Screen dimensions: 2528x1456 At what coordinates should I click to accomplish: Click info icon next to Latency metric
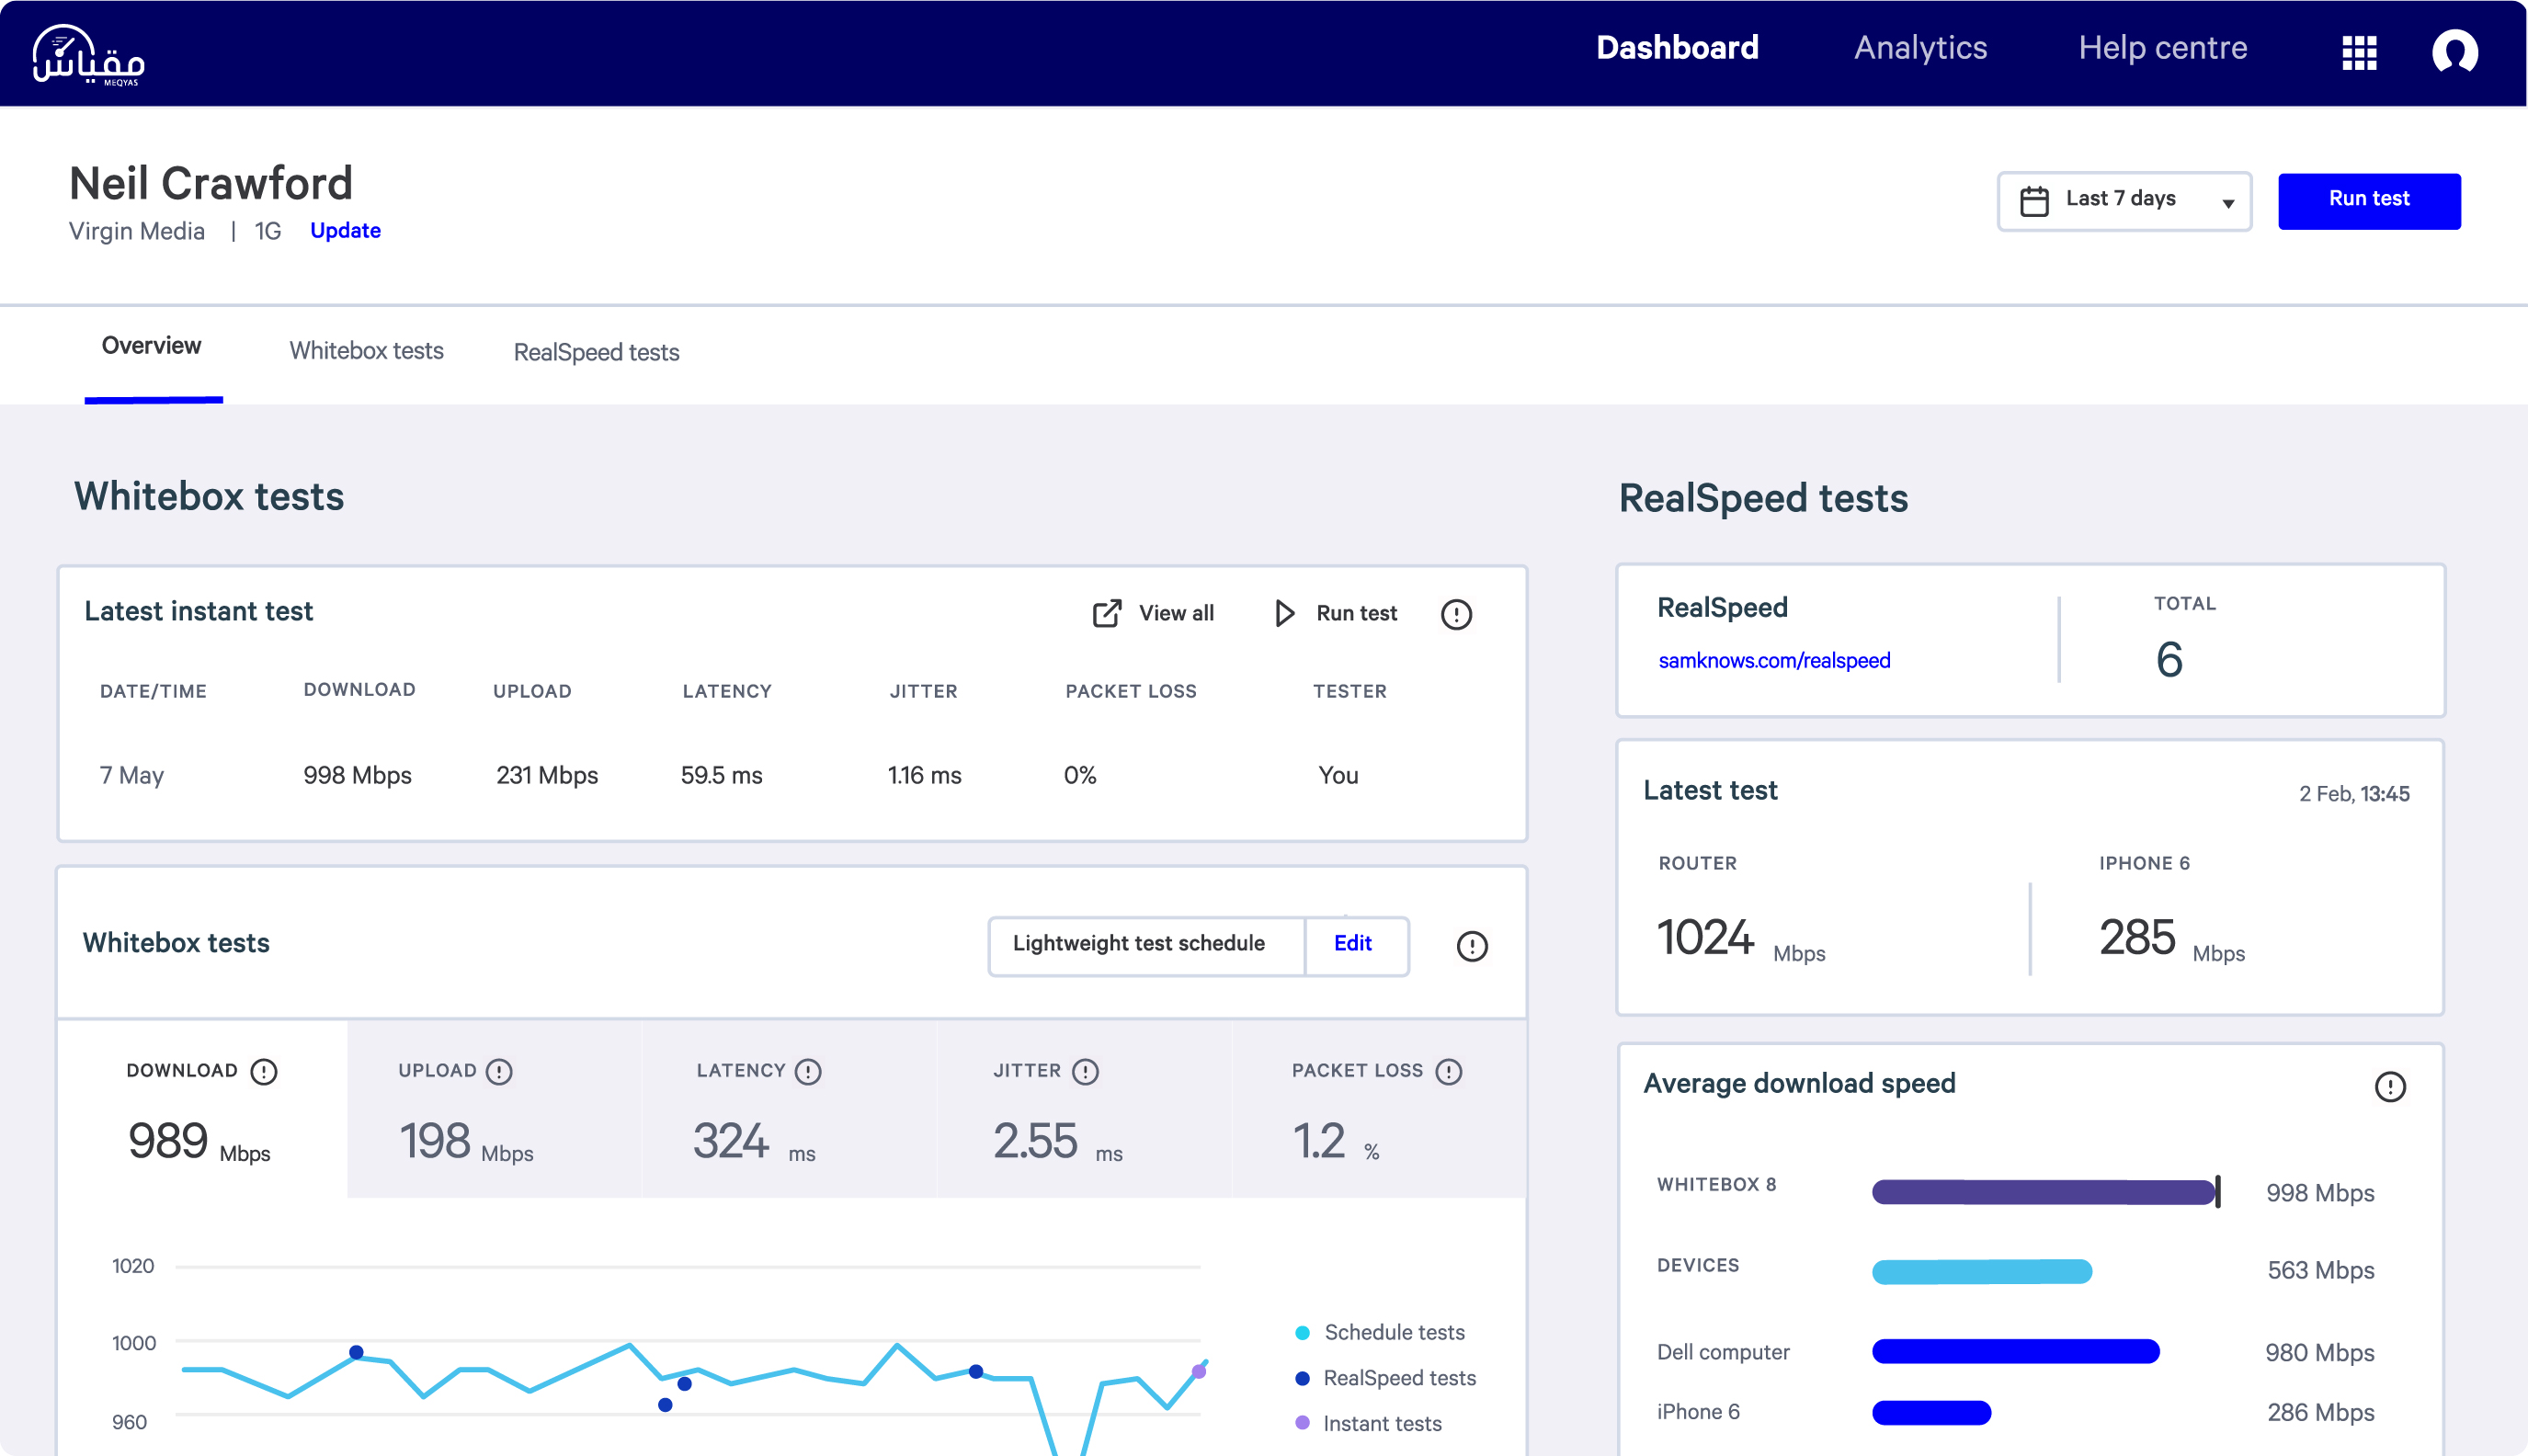pos(808,1072)
